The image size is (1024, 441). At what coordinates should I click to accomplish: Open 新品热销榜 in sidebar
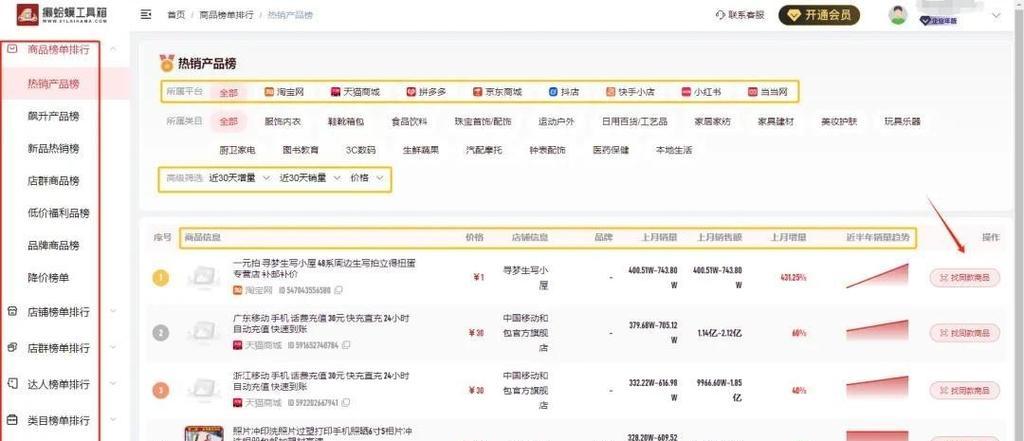(54, 148)
